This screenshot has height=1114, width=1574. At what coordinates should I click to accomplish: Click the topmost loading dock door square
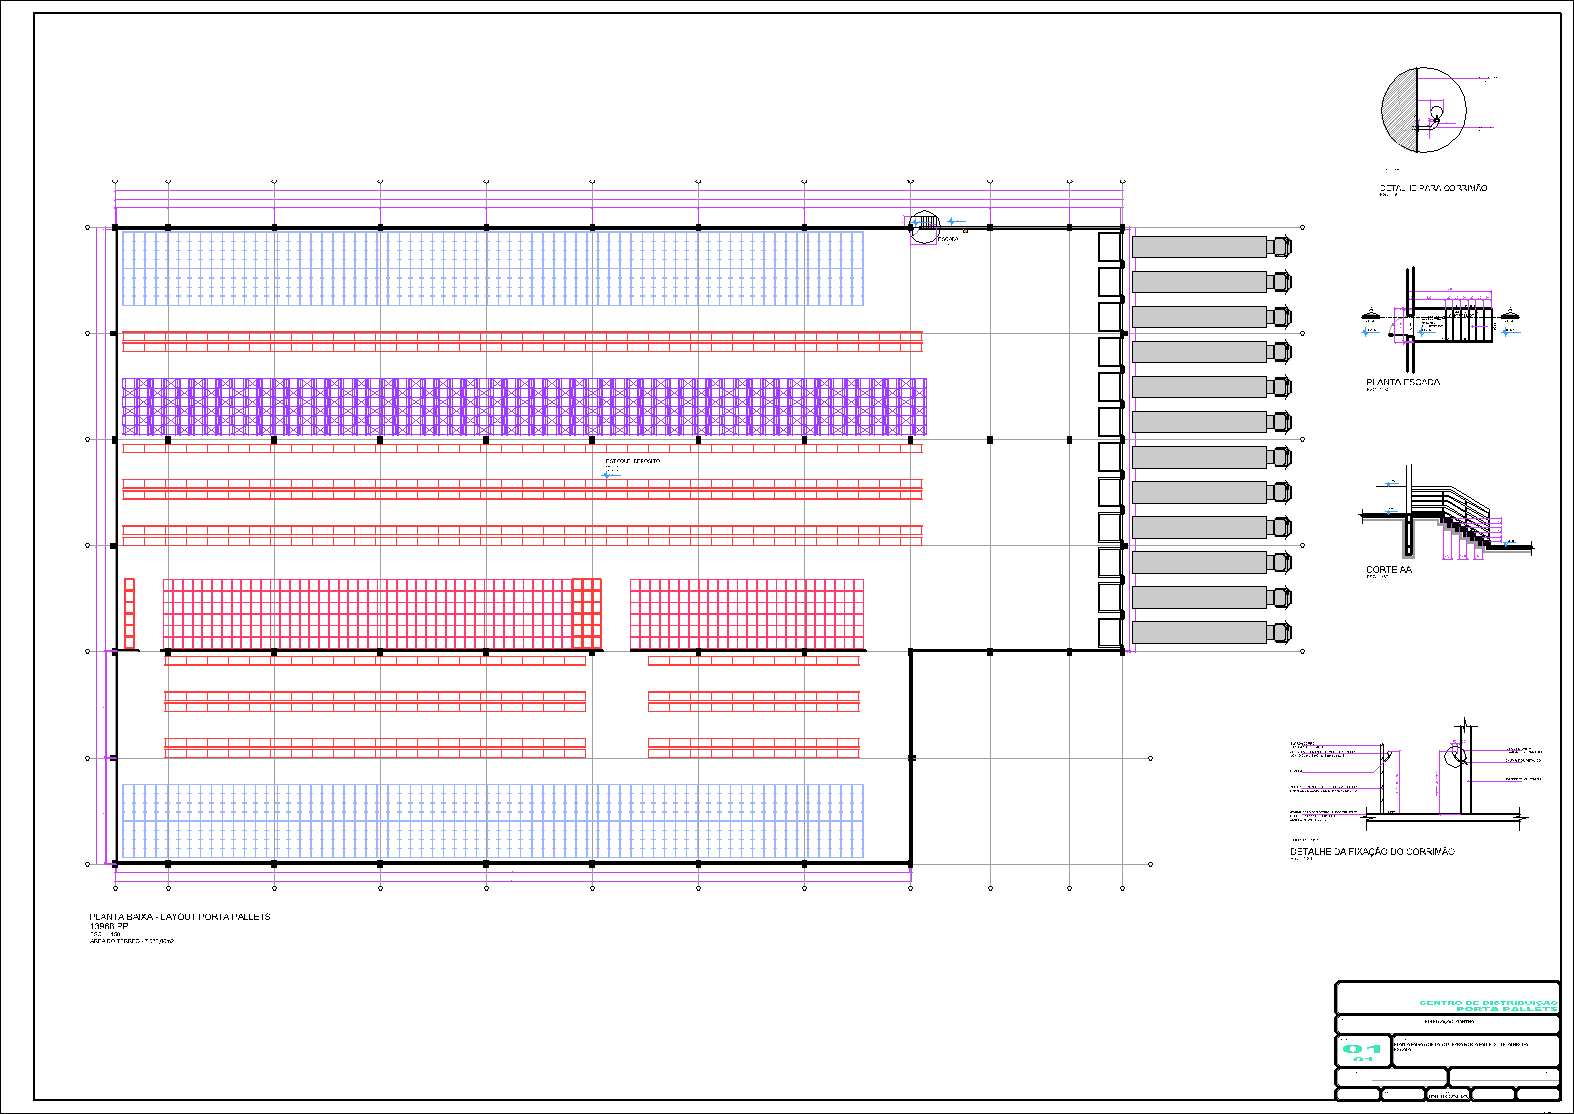pyautogui.click(x=1109, y=247)
